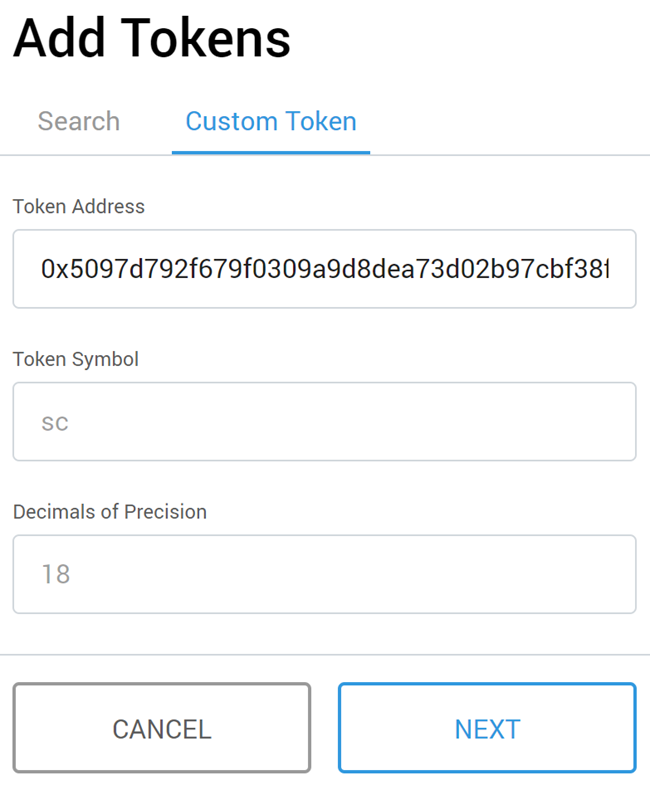The height and width of the screenshot is (790, 650).
Task: Focus the Decimals of Precision field
Action: point(324,574)
